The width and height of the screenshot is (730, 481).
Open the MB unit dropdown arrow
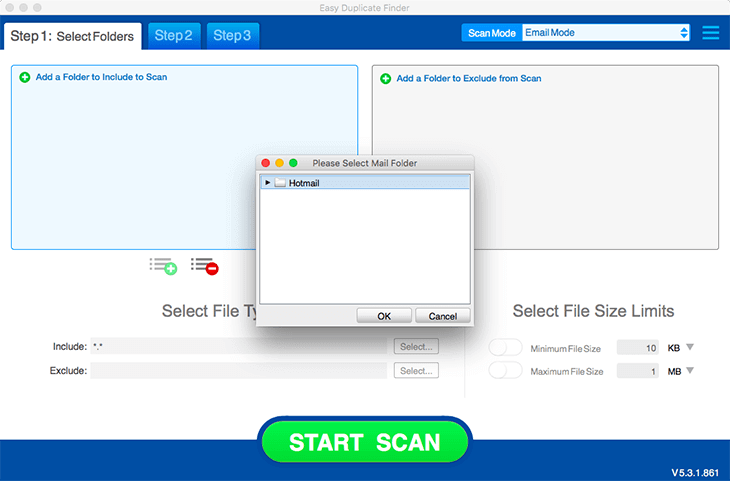(690, 370)
